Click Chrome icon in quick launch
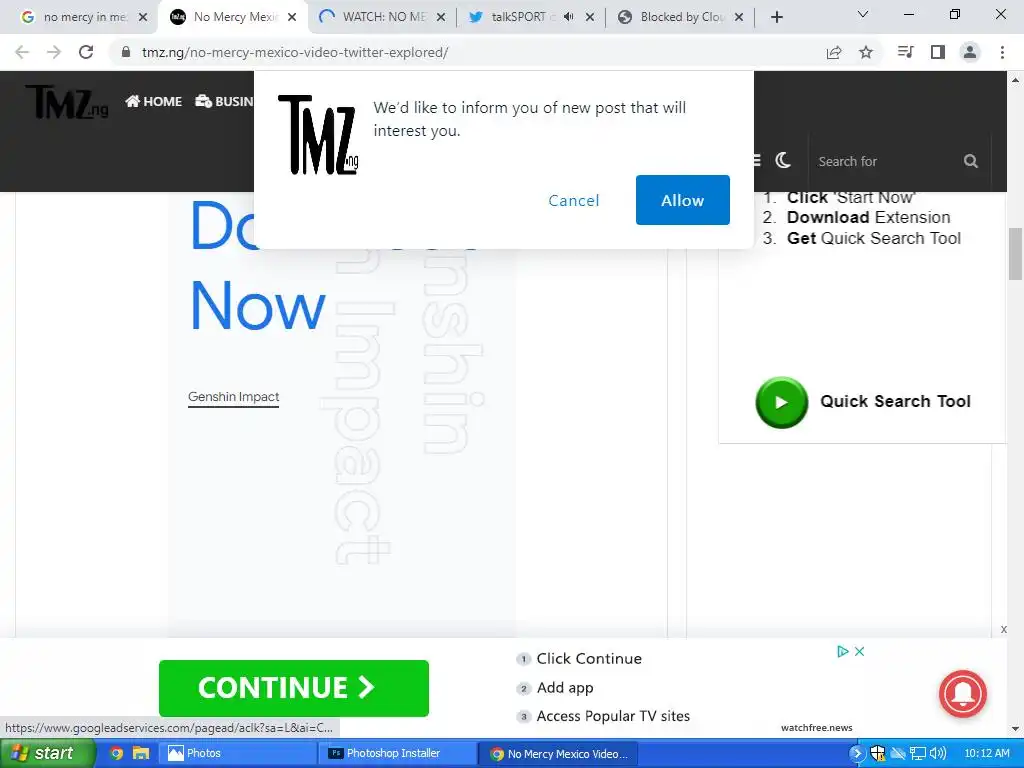The image size is (1024, 768). point(116,753)
